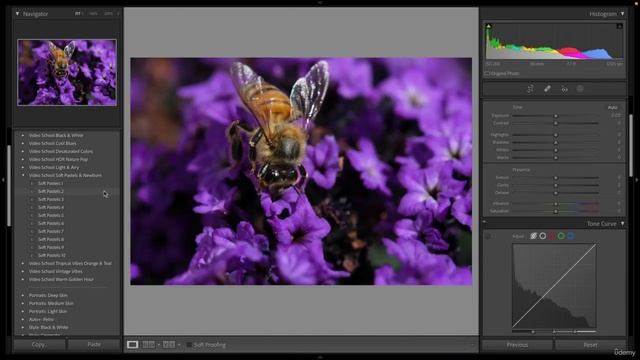The width and height of the screenshot is (640, 360).
Task: Switch to Before/After view icon
Action: (169, 344)
